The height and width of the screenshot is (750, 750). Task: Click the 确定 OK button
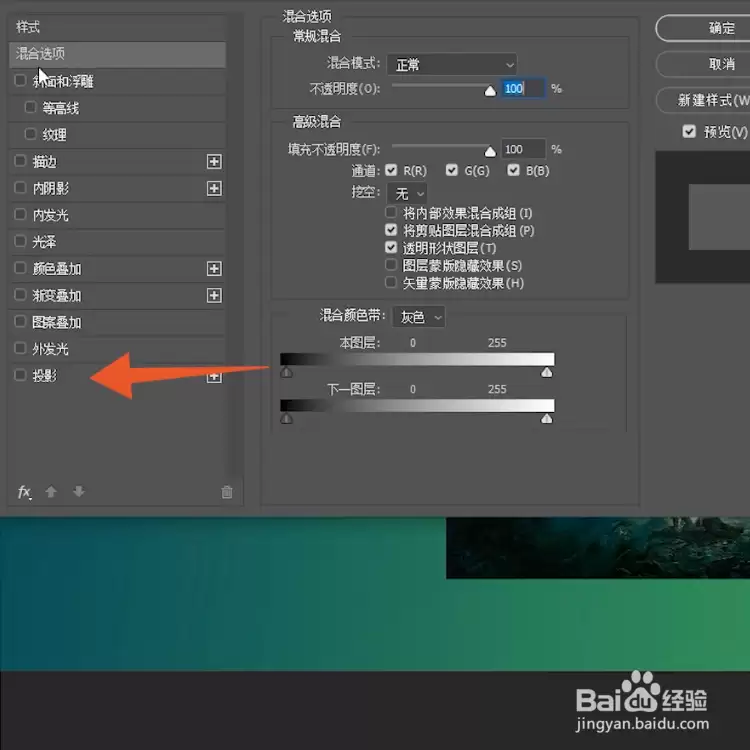point(703,28)
